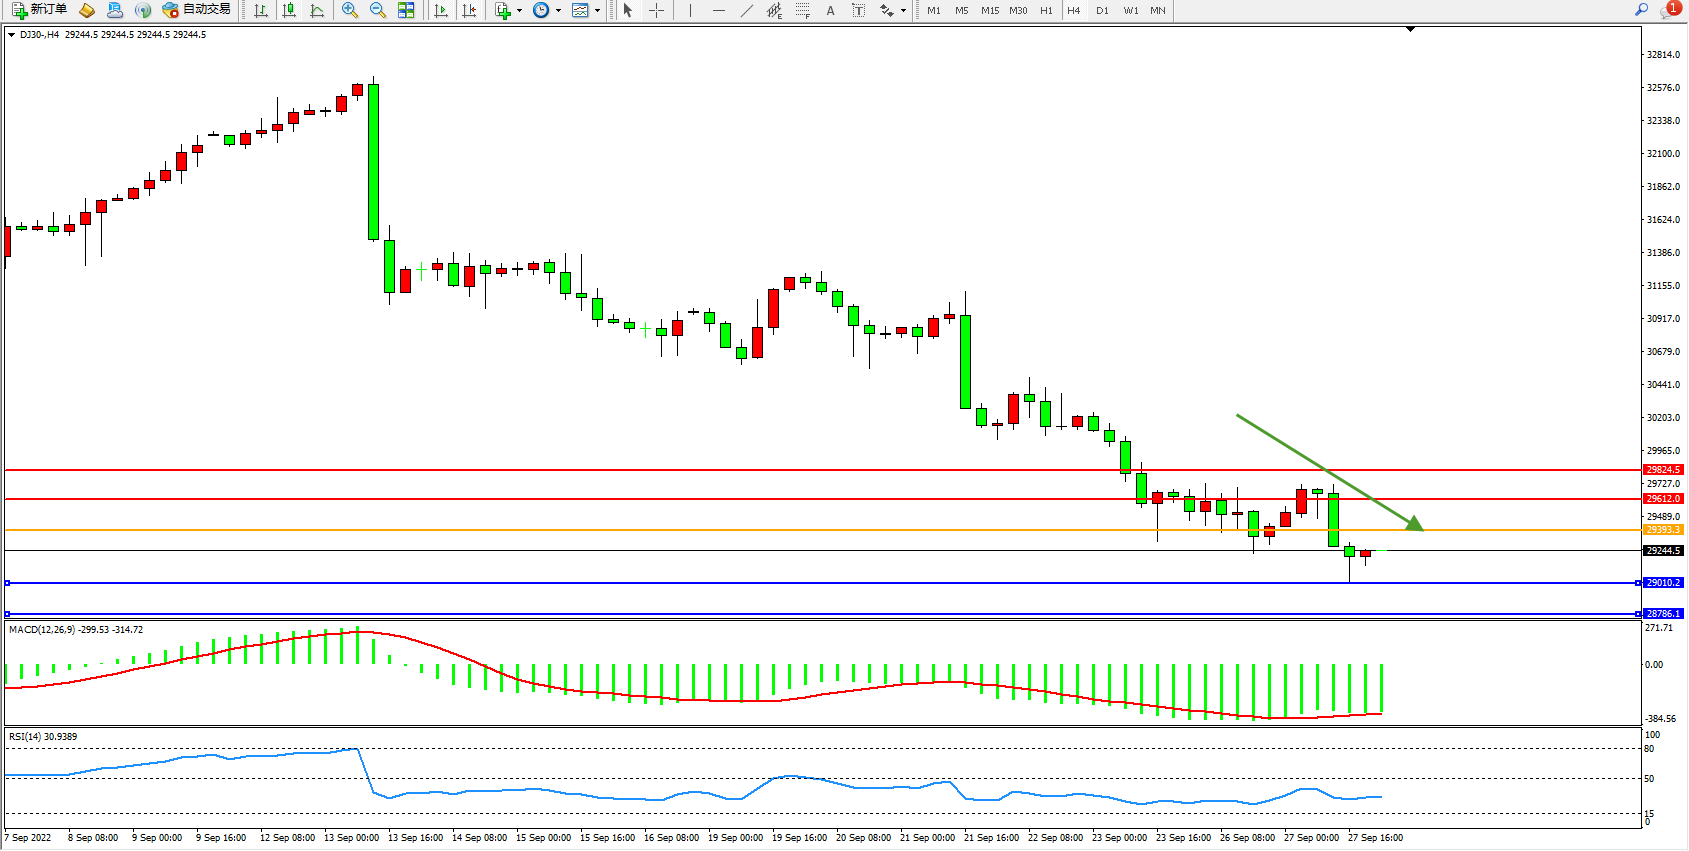
Task: Switch to the D1 timeframe
Action: [x=1102, y=10]
